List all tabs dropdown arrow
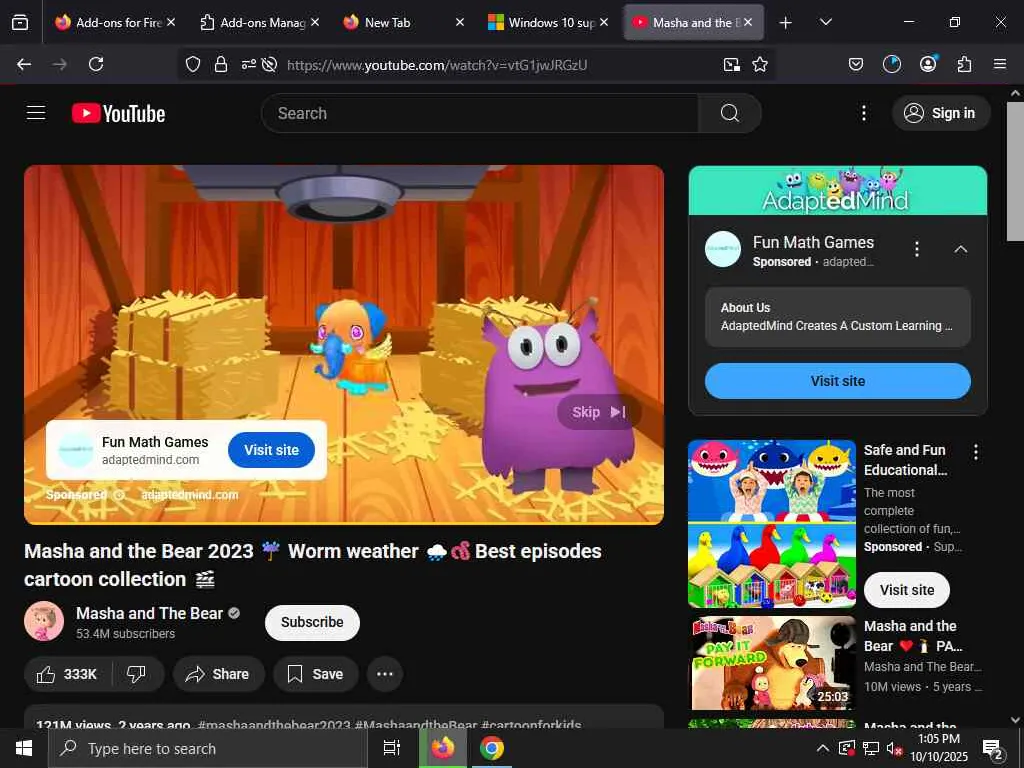 point(825,22)
